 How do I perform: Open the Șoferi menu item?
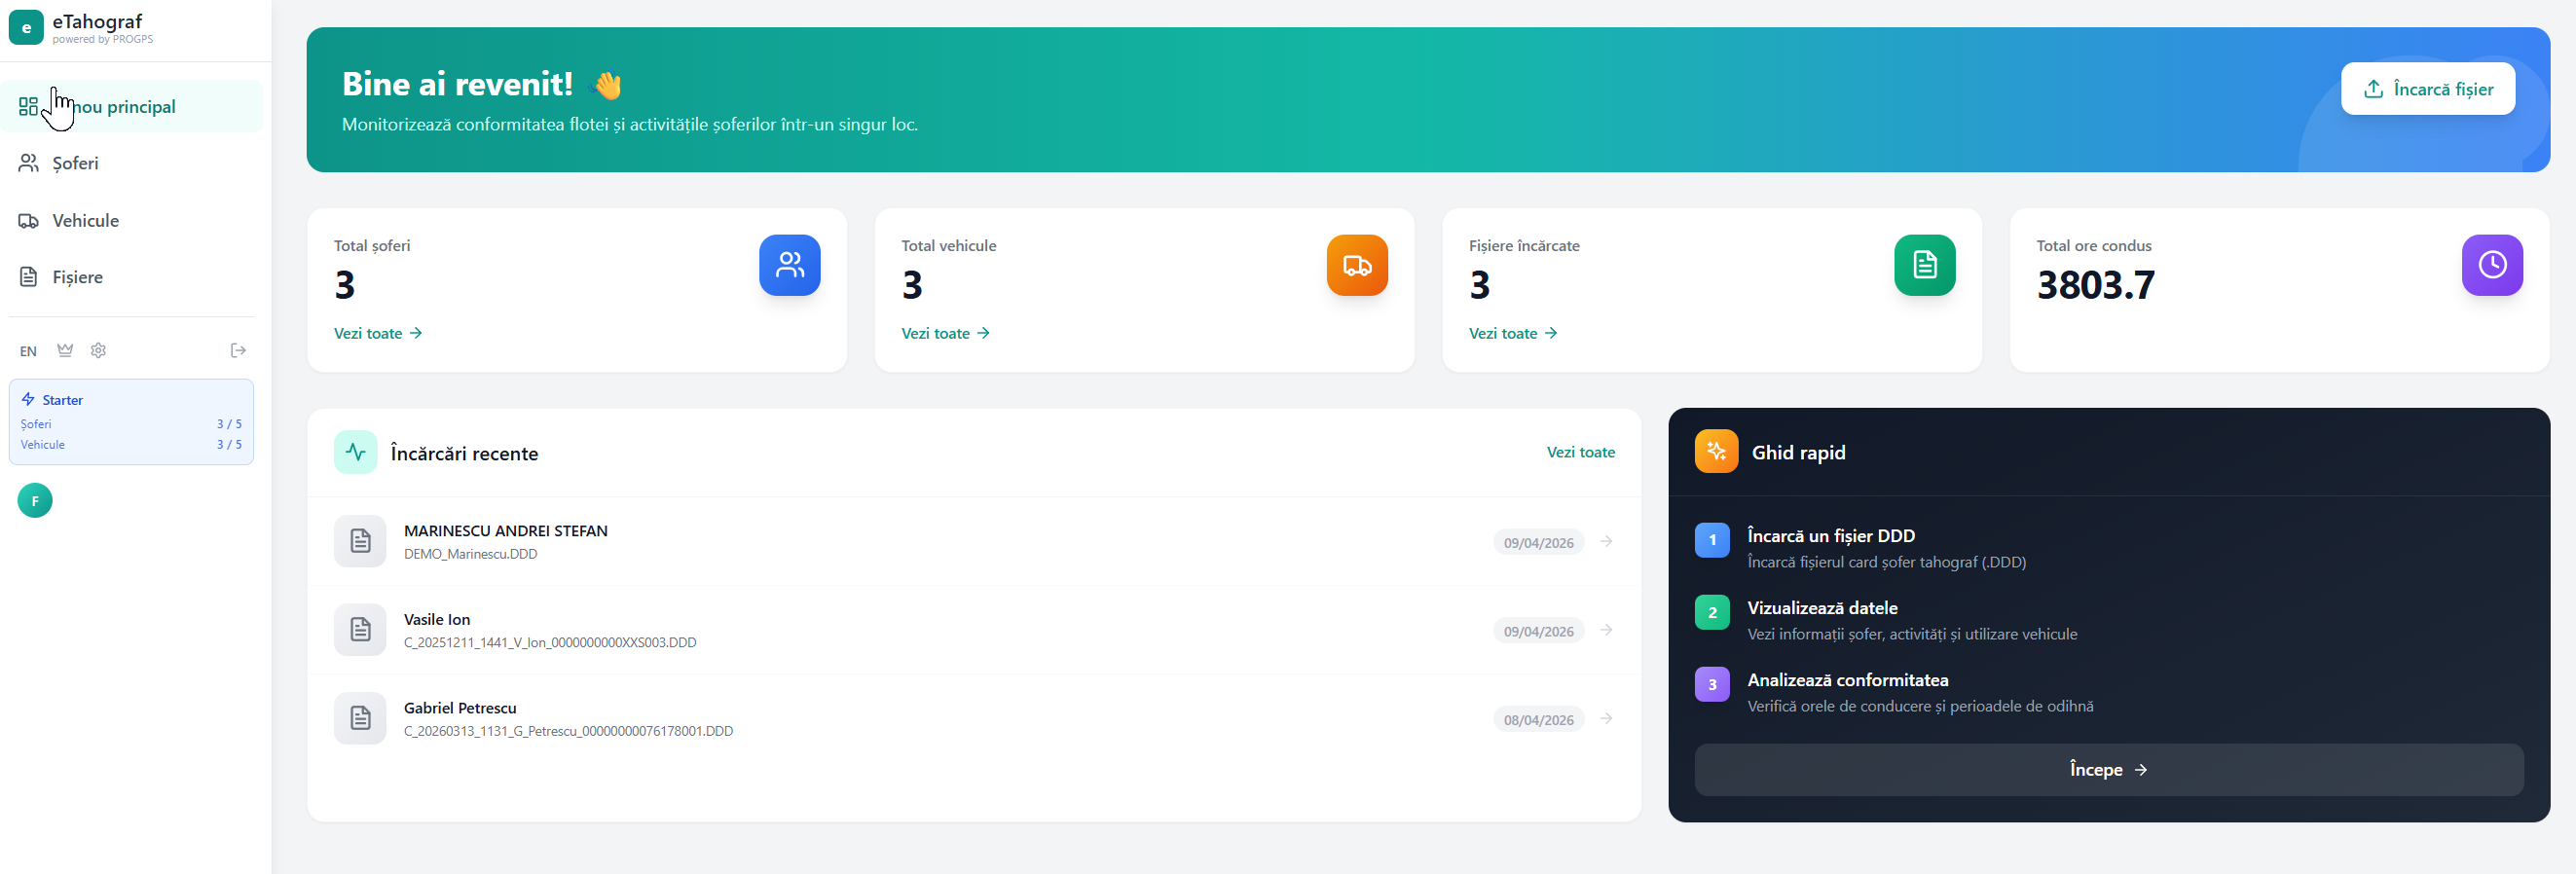(x=75, y=163)
